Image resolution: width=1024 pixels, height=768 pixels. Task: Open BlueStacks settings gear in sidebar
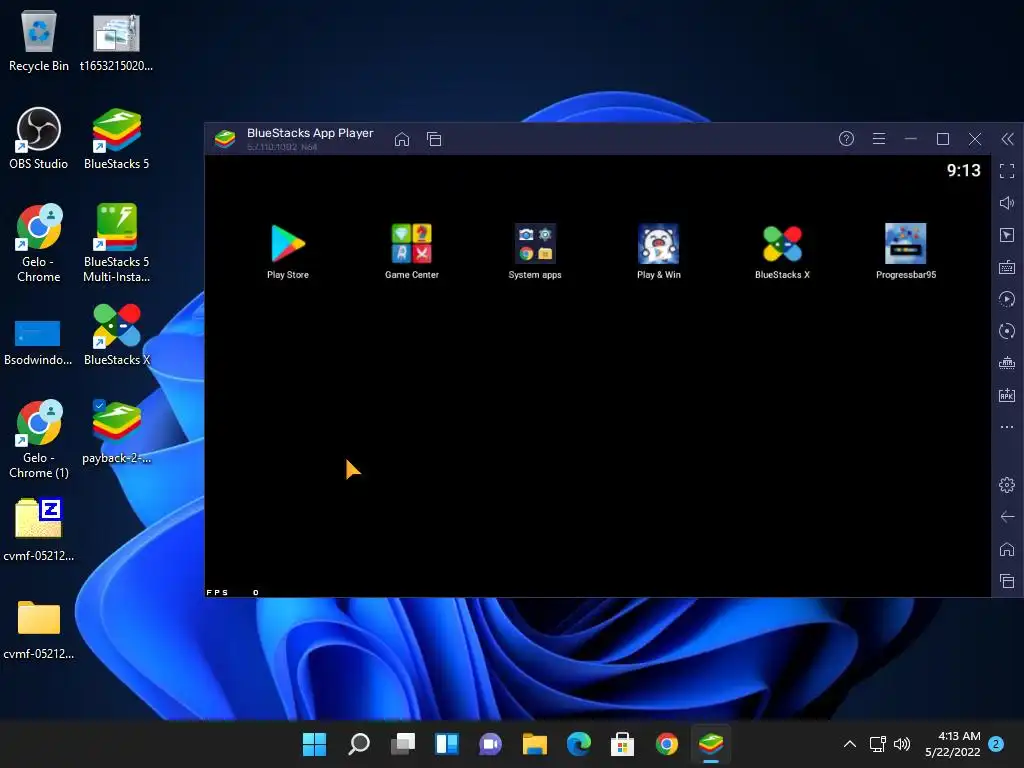coord(1007,485)
